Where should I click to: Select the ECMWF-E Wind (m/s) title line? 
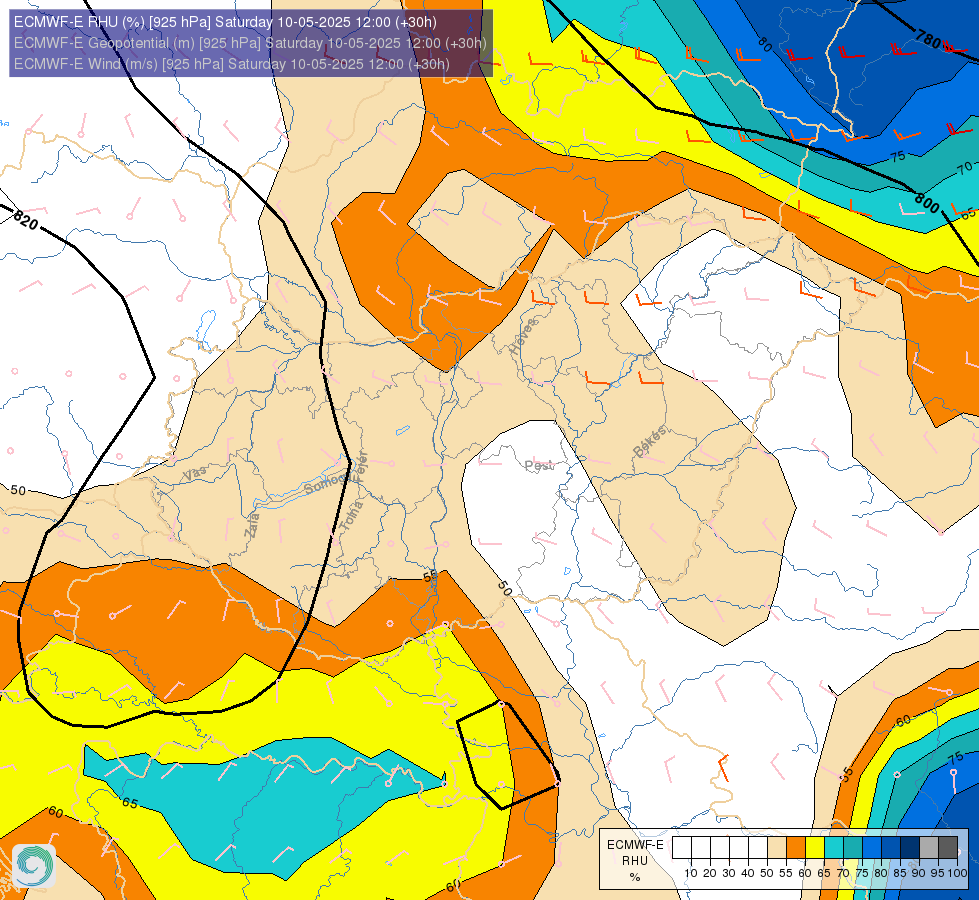click(232, 64)
